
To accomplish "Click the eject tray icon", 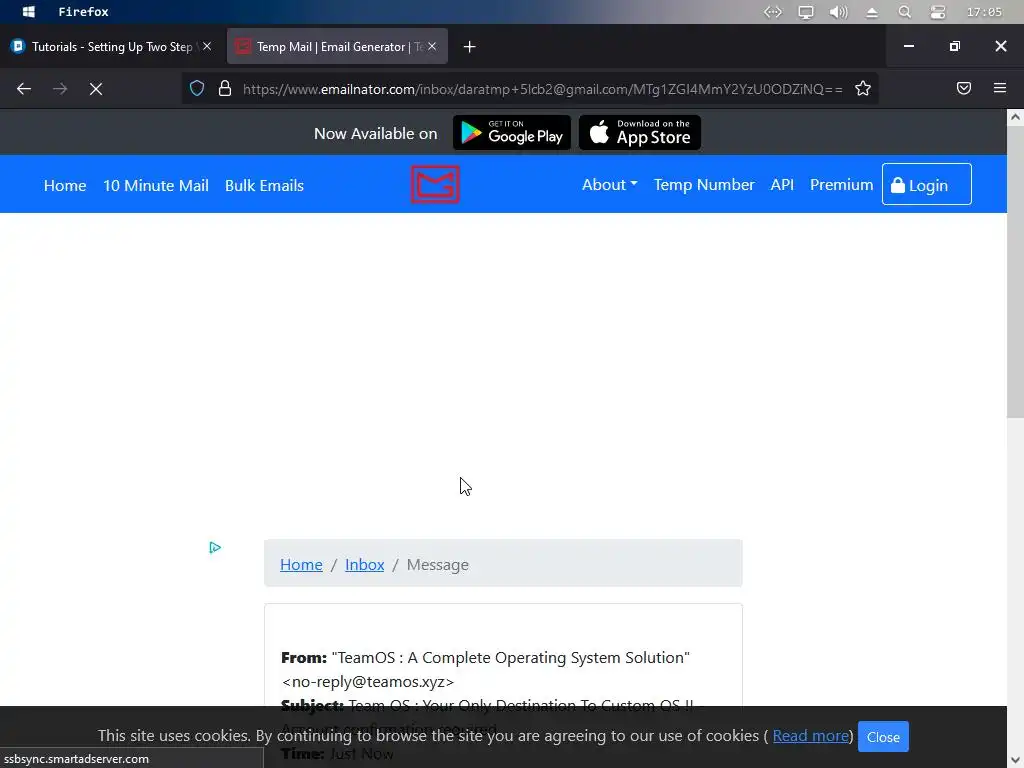I will pos(872,12).
